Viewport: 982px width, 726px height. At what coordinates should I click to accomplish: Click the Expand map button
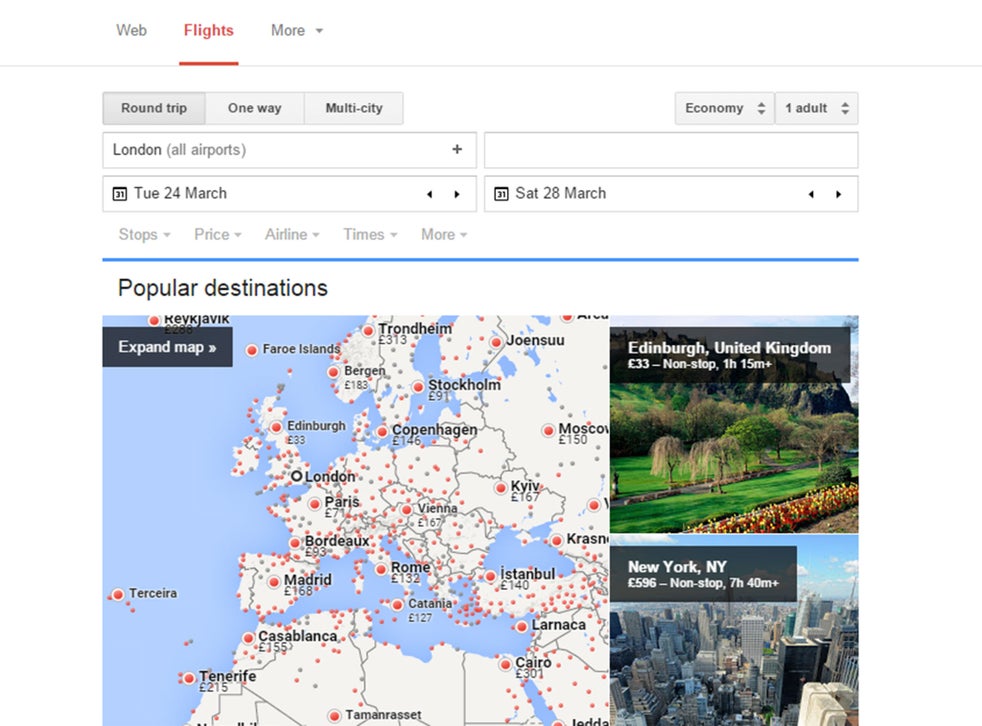pos(167,346)
